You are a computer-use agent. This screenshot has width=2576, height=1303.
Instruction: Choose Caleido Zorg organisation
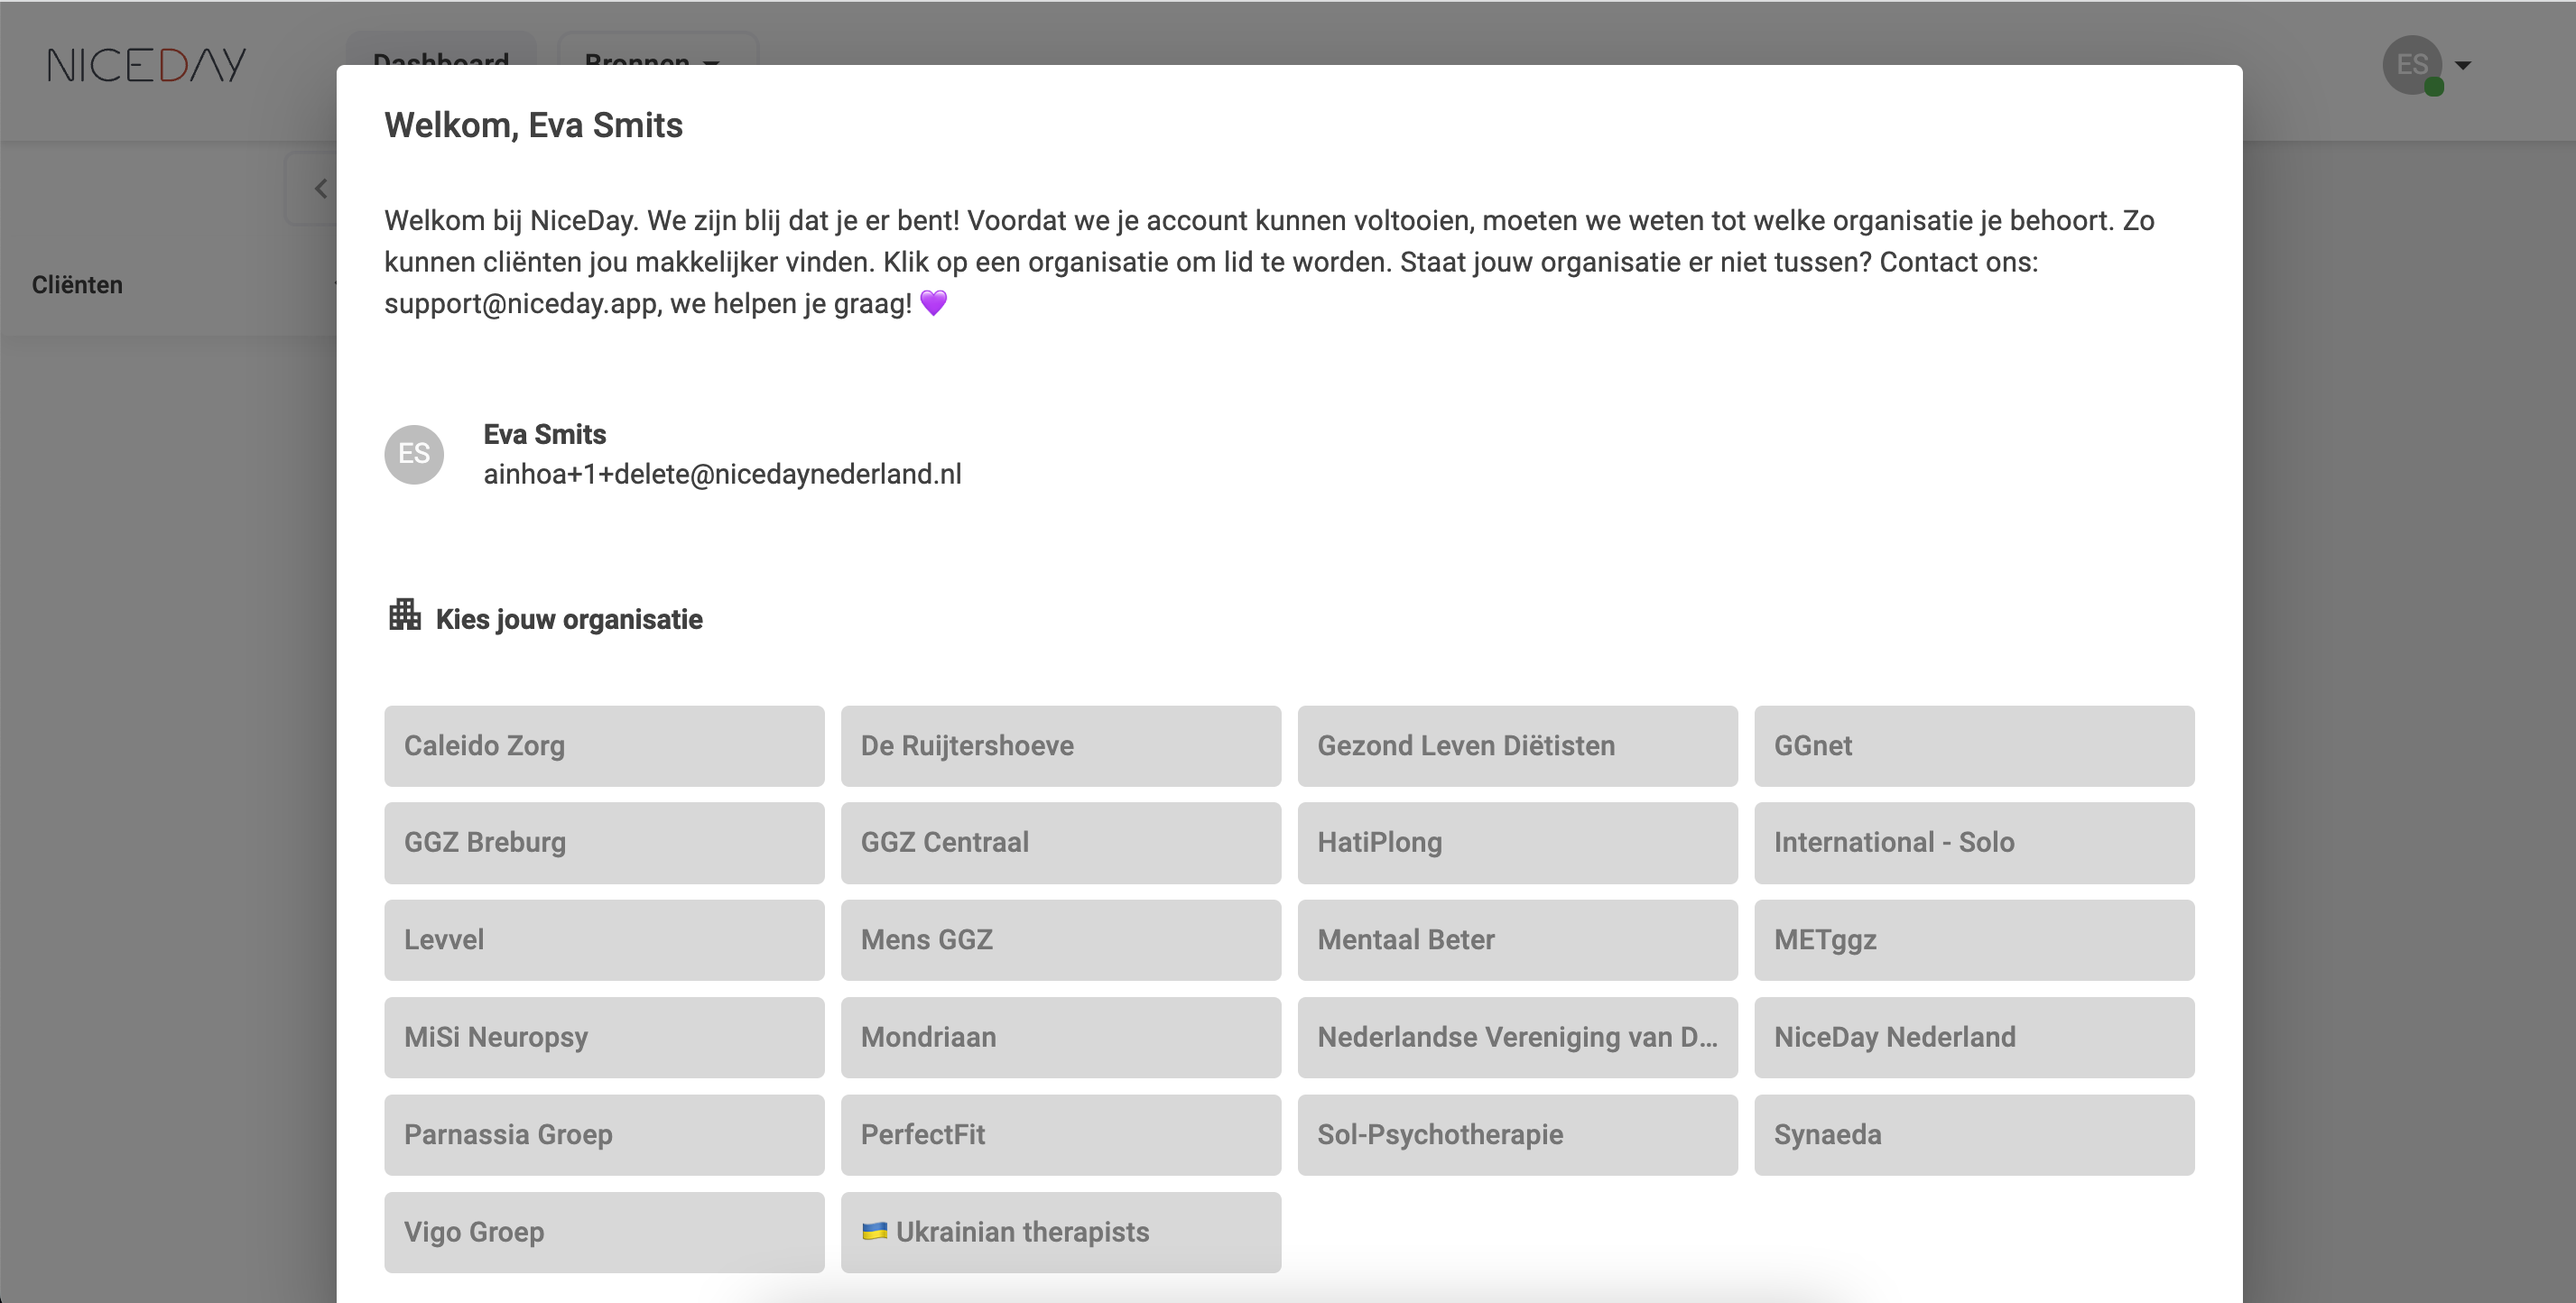pyautogui.click(x=604, y=746)
